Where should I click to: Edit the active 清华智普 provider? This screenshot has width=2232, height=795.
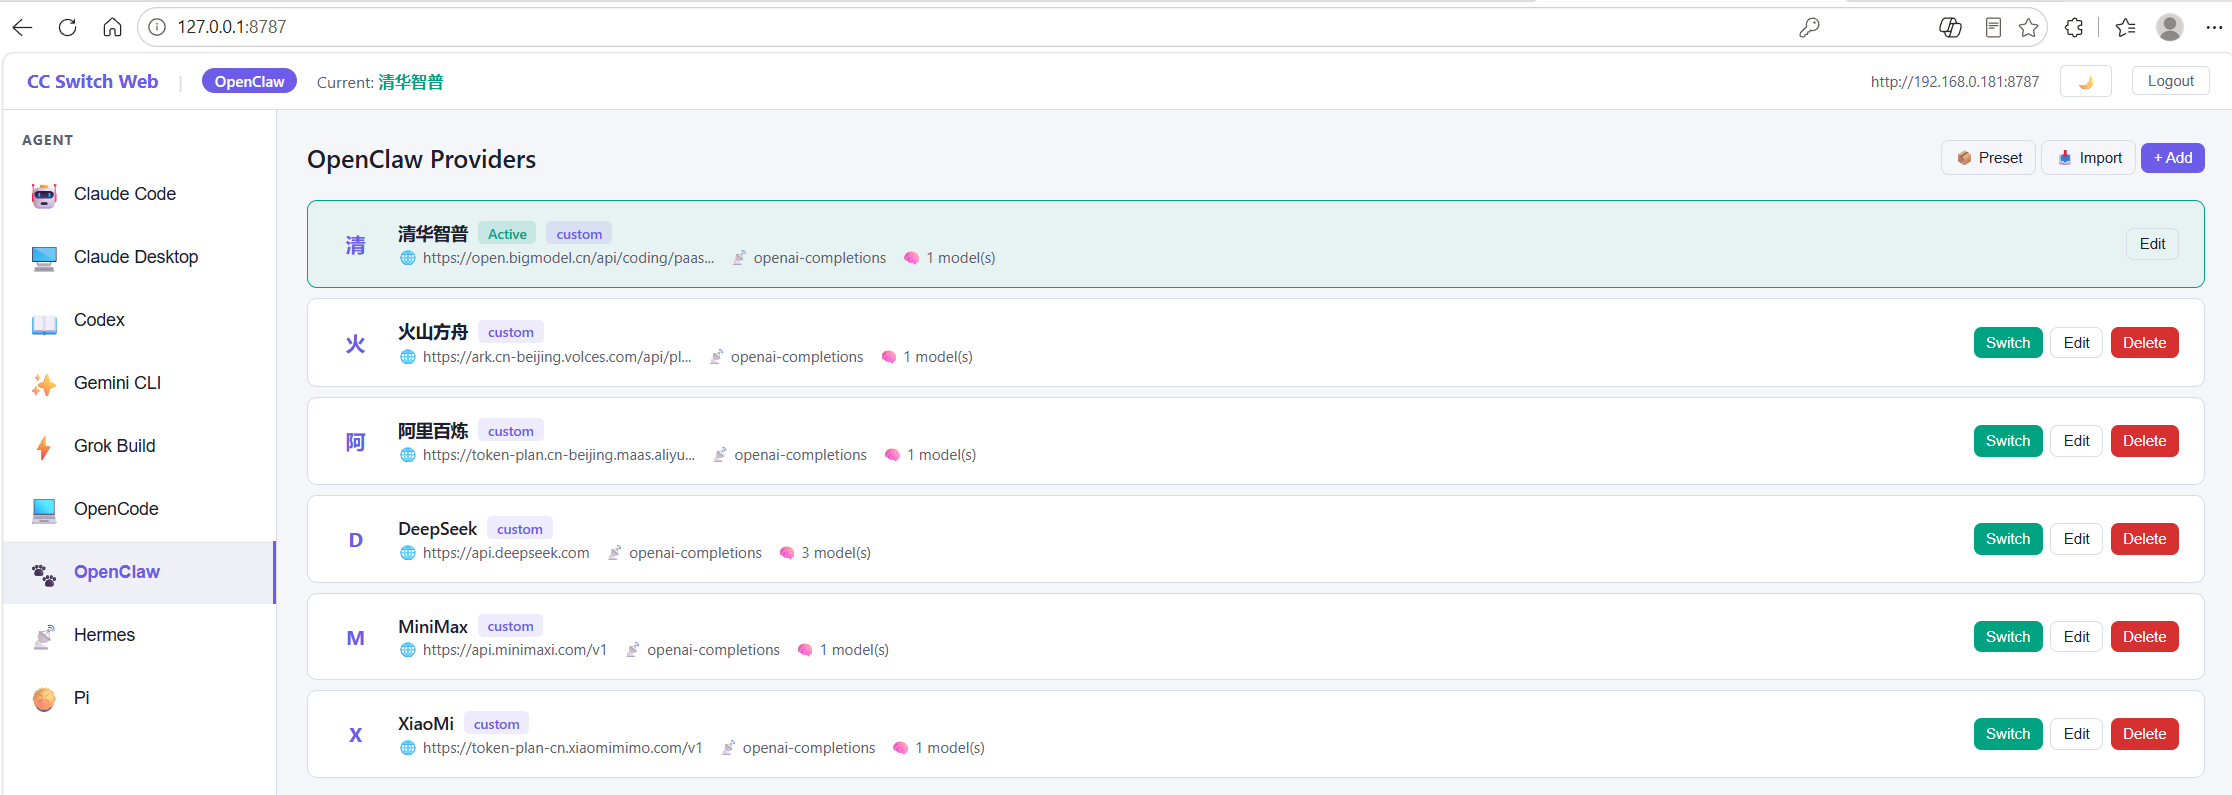point(2152,244)
